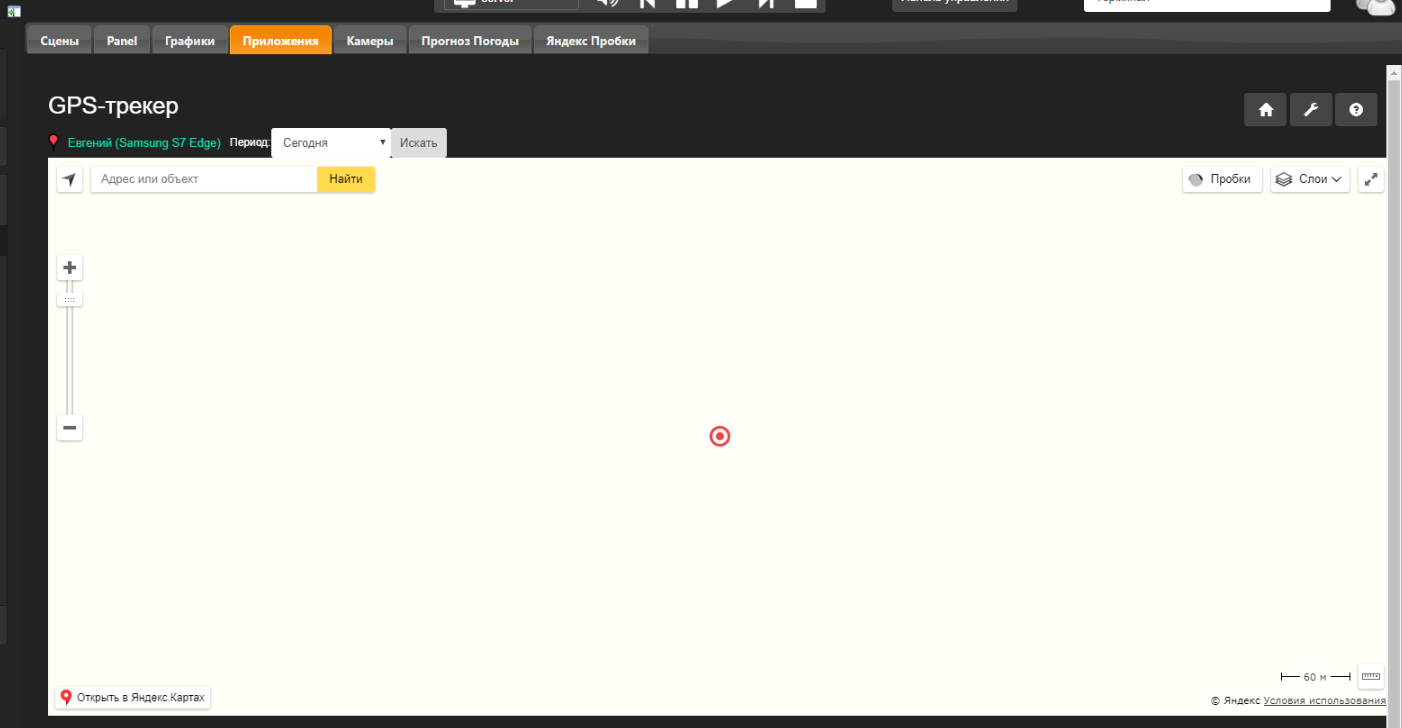Click the 60 м map scale label
The height and width of the screenshot is (728, 1402).
[1315, 677]
